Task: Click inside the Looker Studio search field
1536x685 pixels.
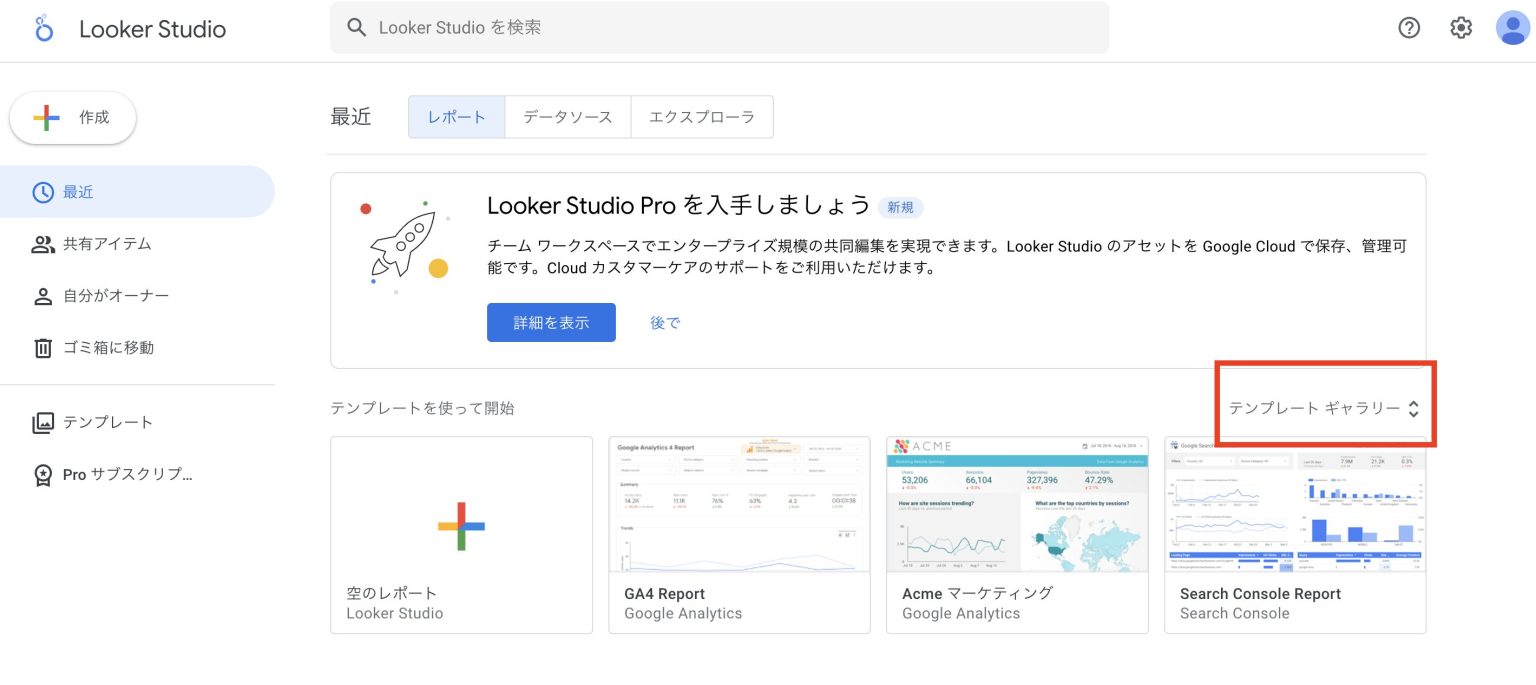Action: click(x=700, y=27)
